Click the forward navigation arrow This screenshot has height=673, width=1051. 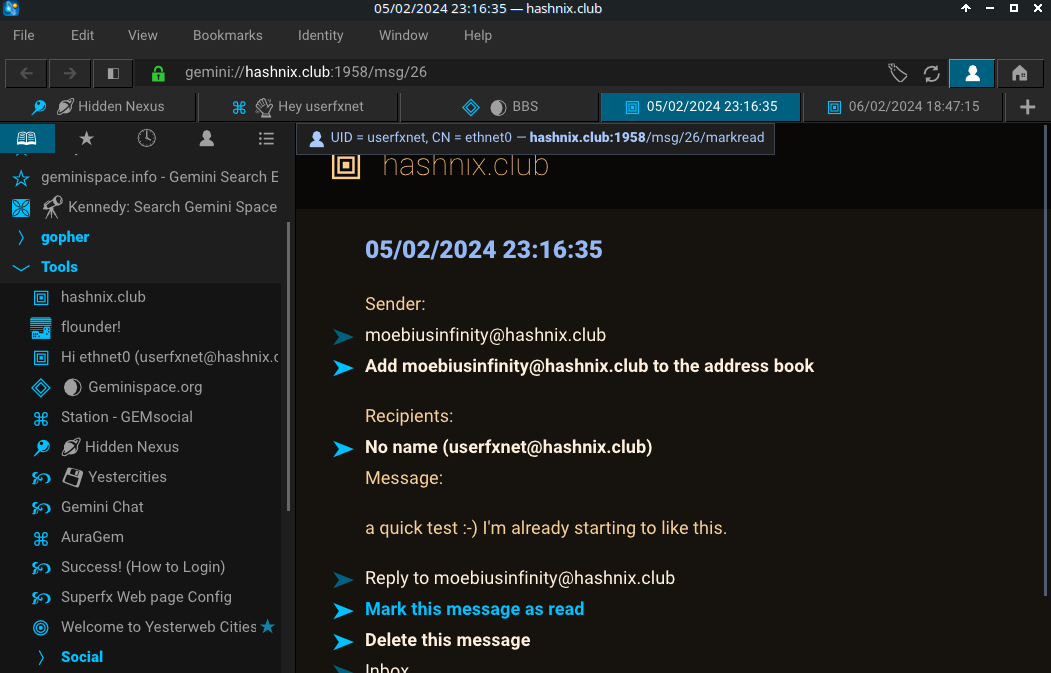pos(70,73)
